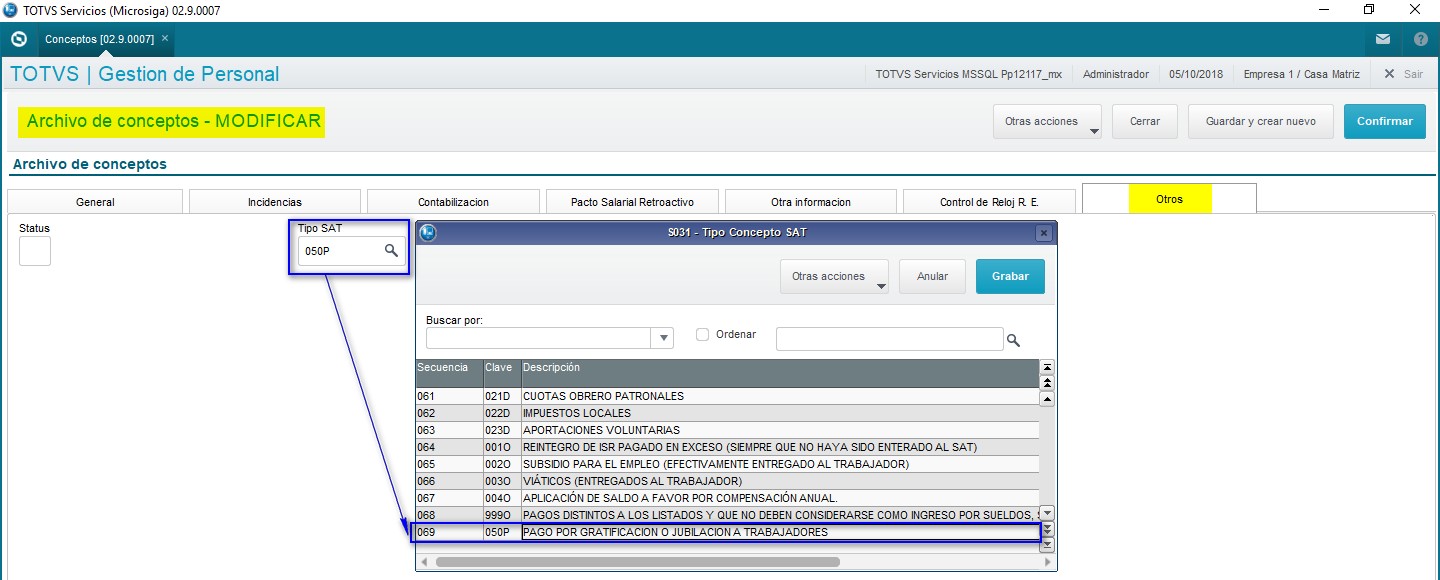Open Otras acciones in the S031 dialog
This screenshot has width=1440, height=580.
[835, 276]
